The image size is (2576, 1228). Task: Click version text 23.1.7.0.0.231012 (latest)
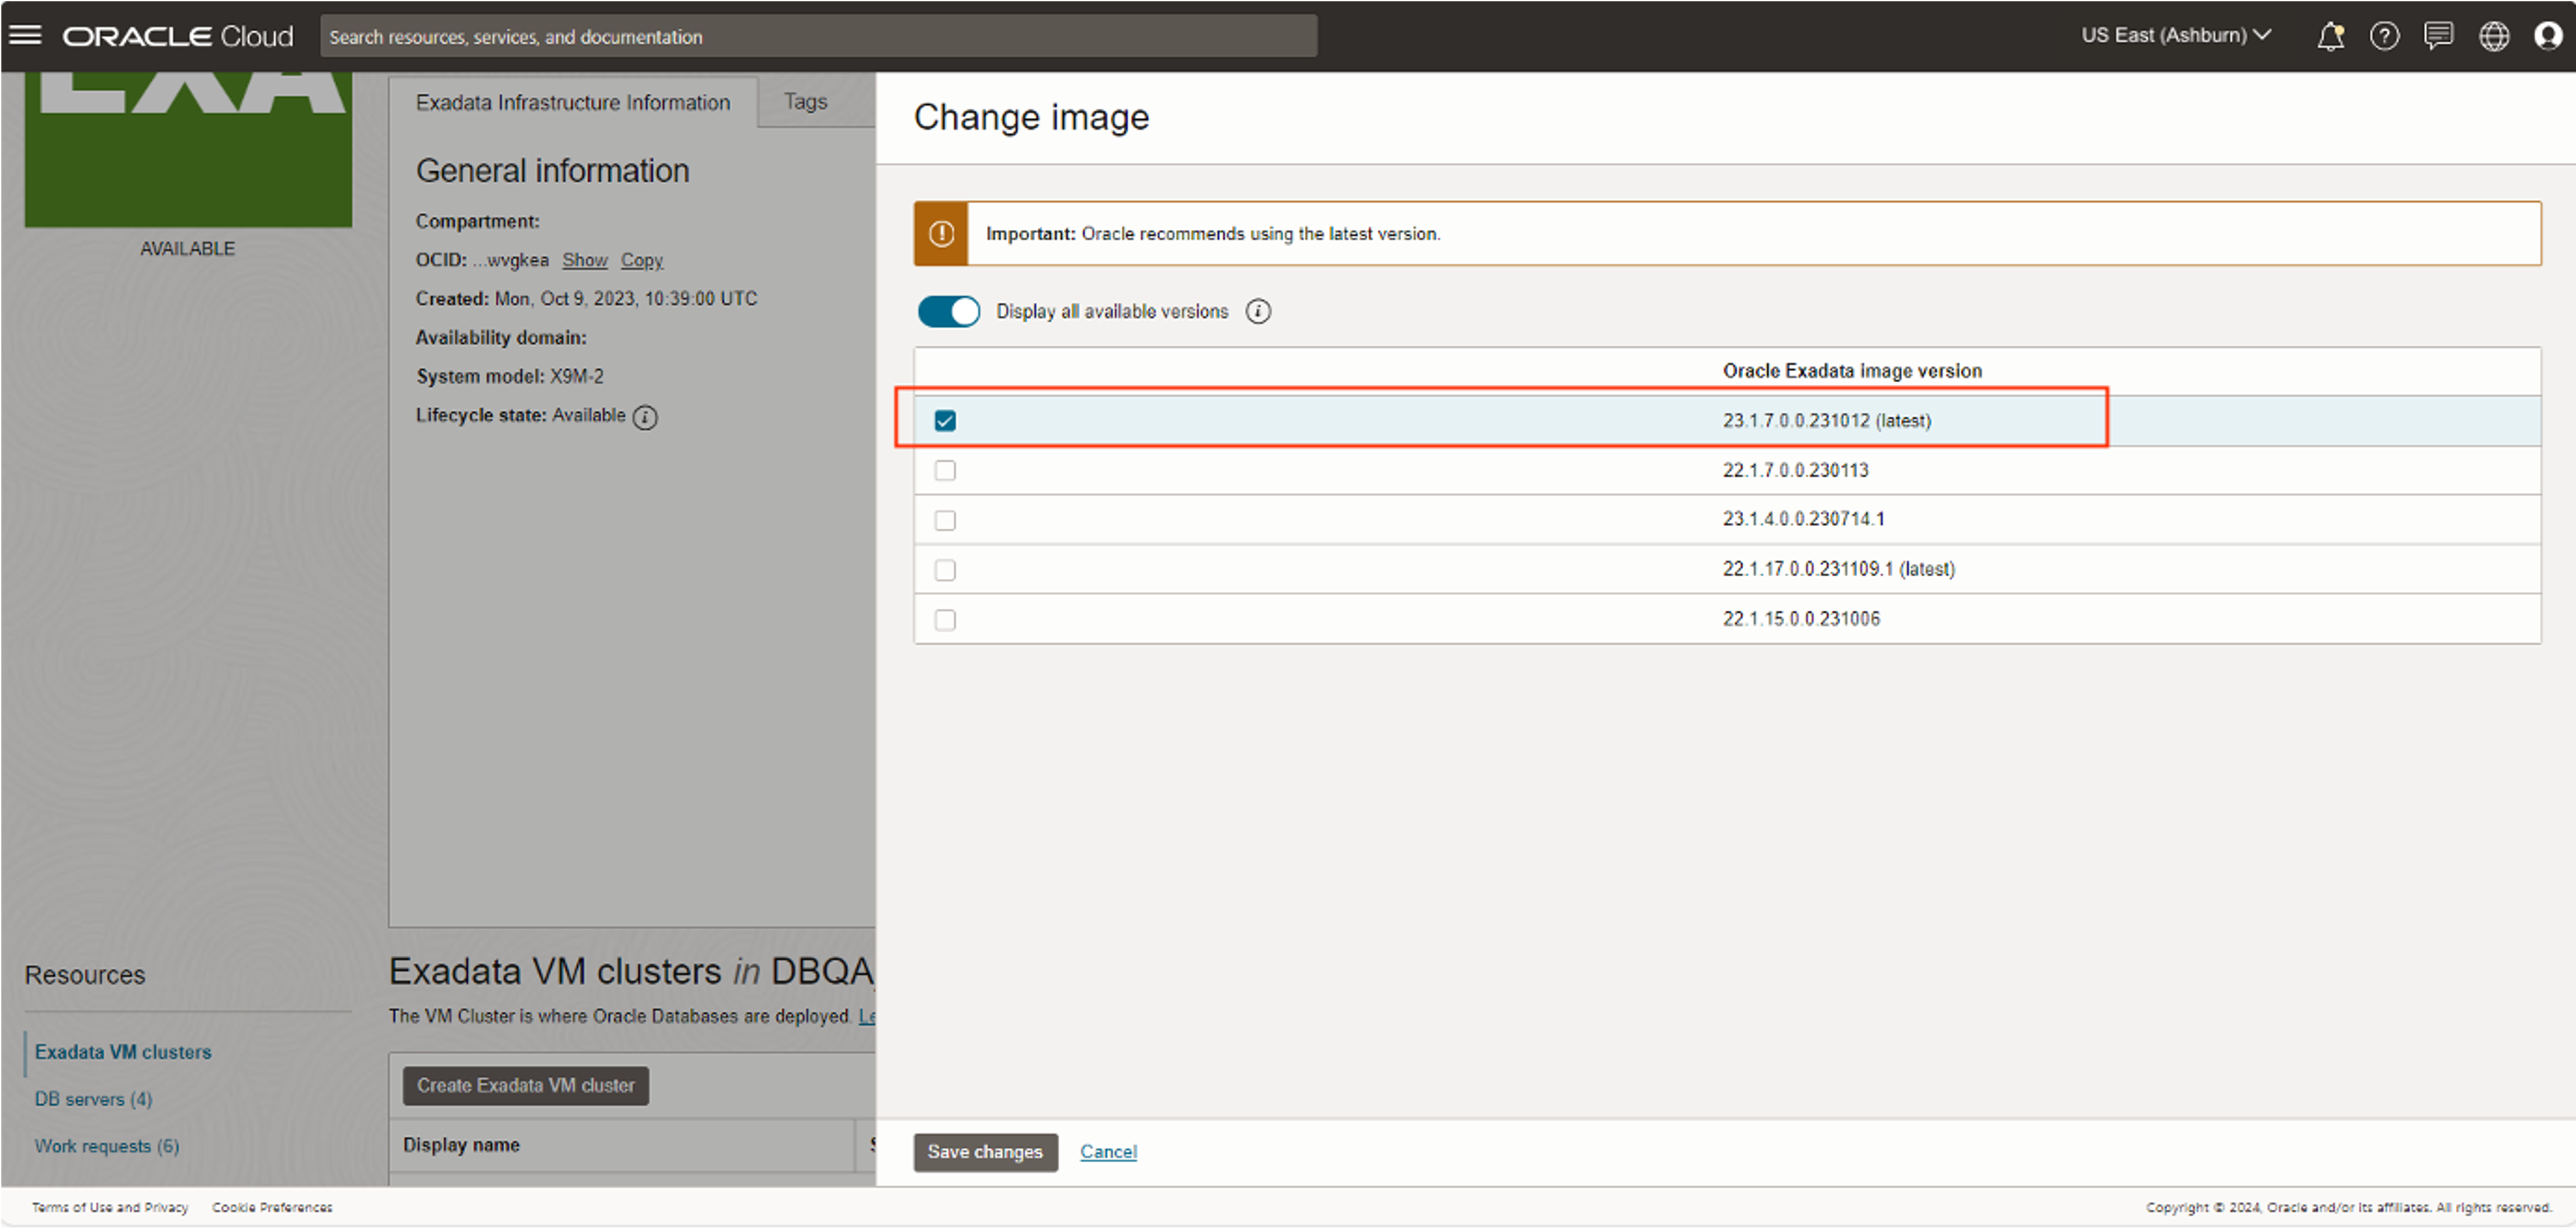(1826, 421)
